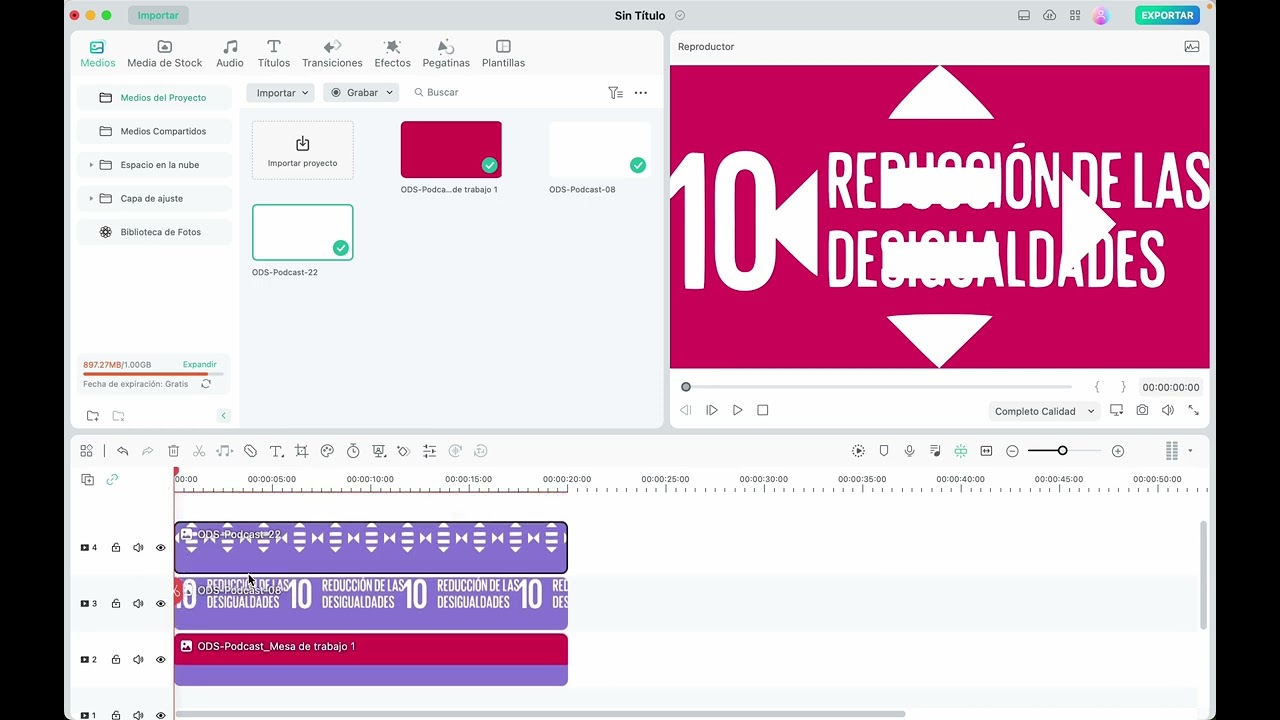Open the player volume speaker icon
The height and width of the screenshot is (720, 1280).
(1167, 411)
